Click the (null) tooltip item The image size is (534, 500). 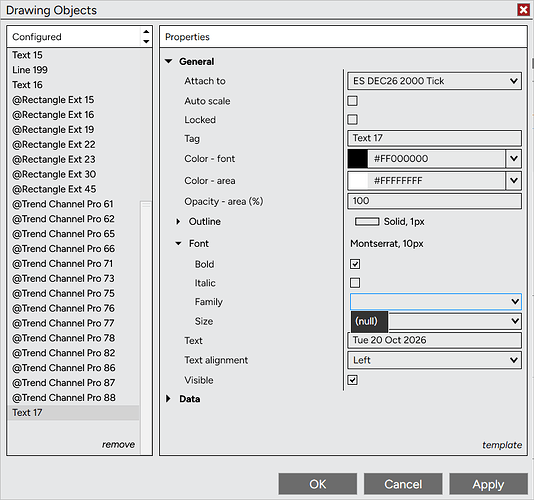click(369, 321)
